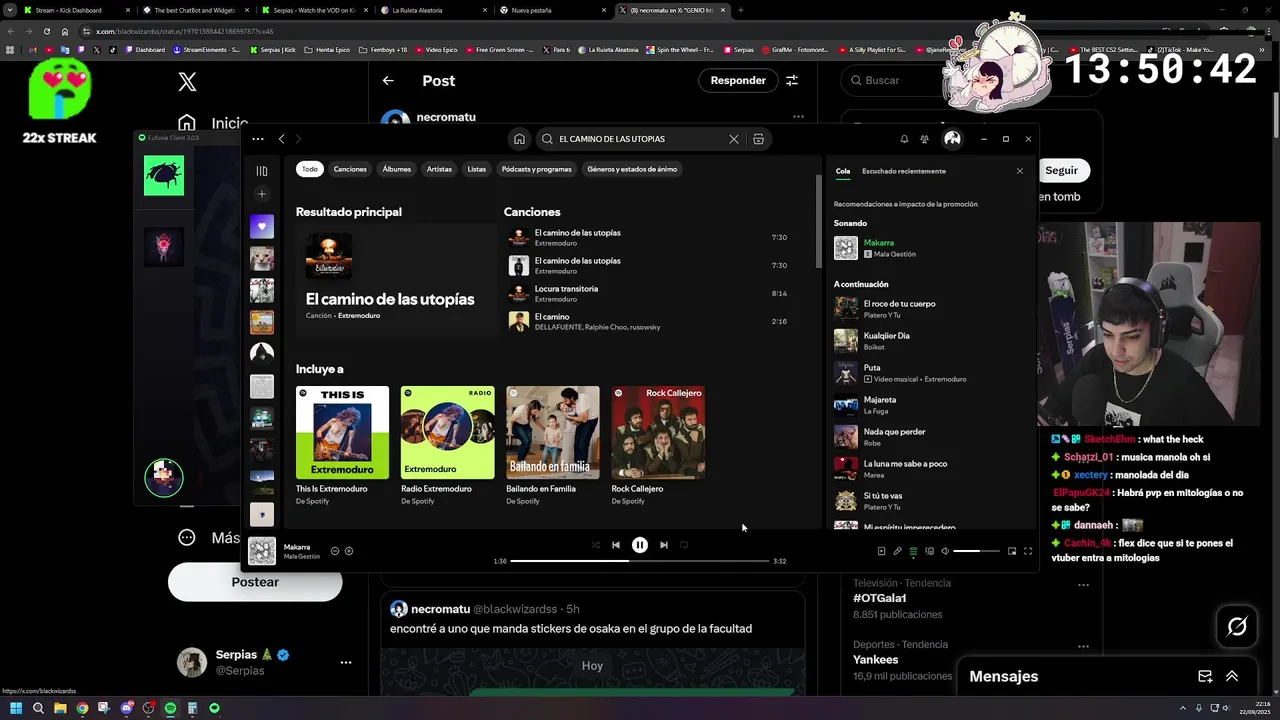This screenshot has height=720, width=1280.
Task: Go back with X Post arrow
Action: click(x=388, y=80)
